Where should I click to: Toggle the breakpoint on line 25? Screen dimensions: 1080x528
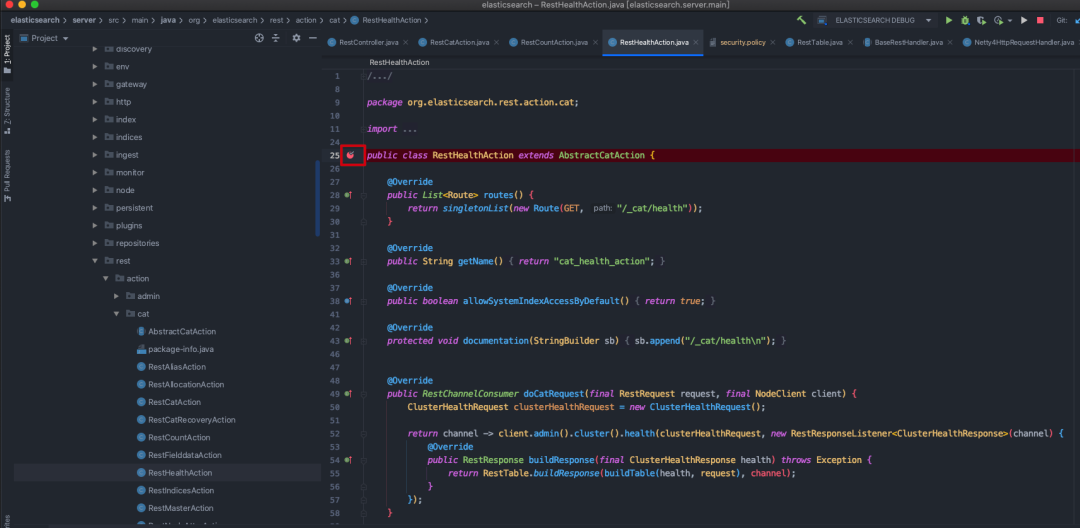pyautogui.click(x=350, y=155)
